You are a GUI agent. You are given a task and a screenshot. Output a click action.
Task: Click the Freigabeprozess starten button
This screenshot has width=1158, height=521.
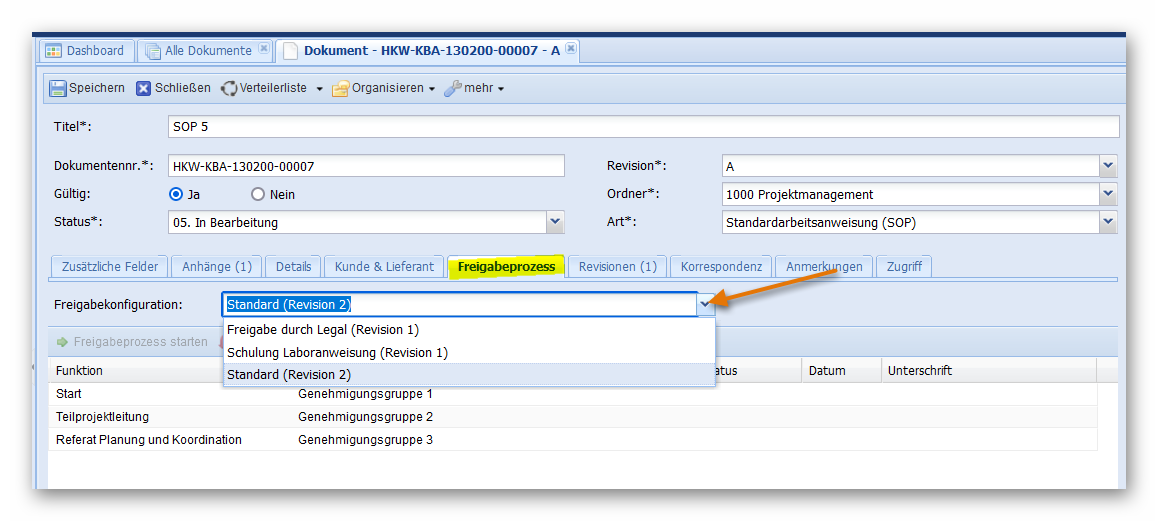pyautogui.click(x=132, y=342)
